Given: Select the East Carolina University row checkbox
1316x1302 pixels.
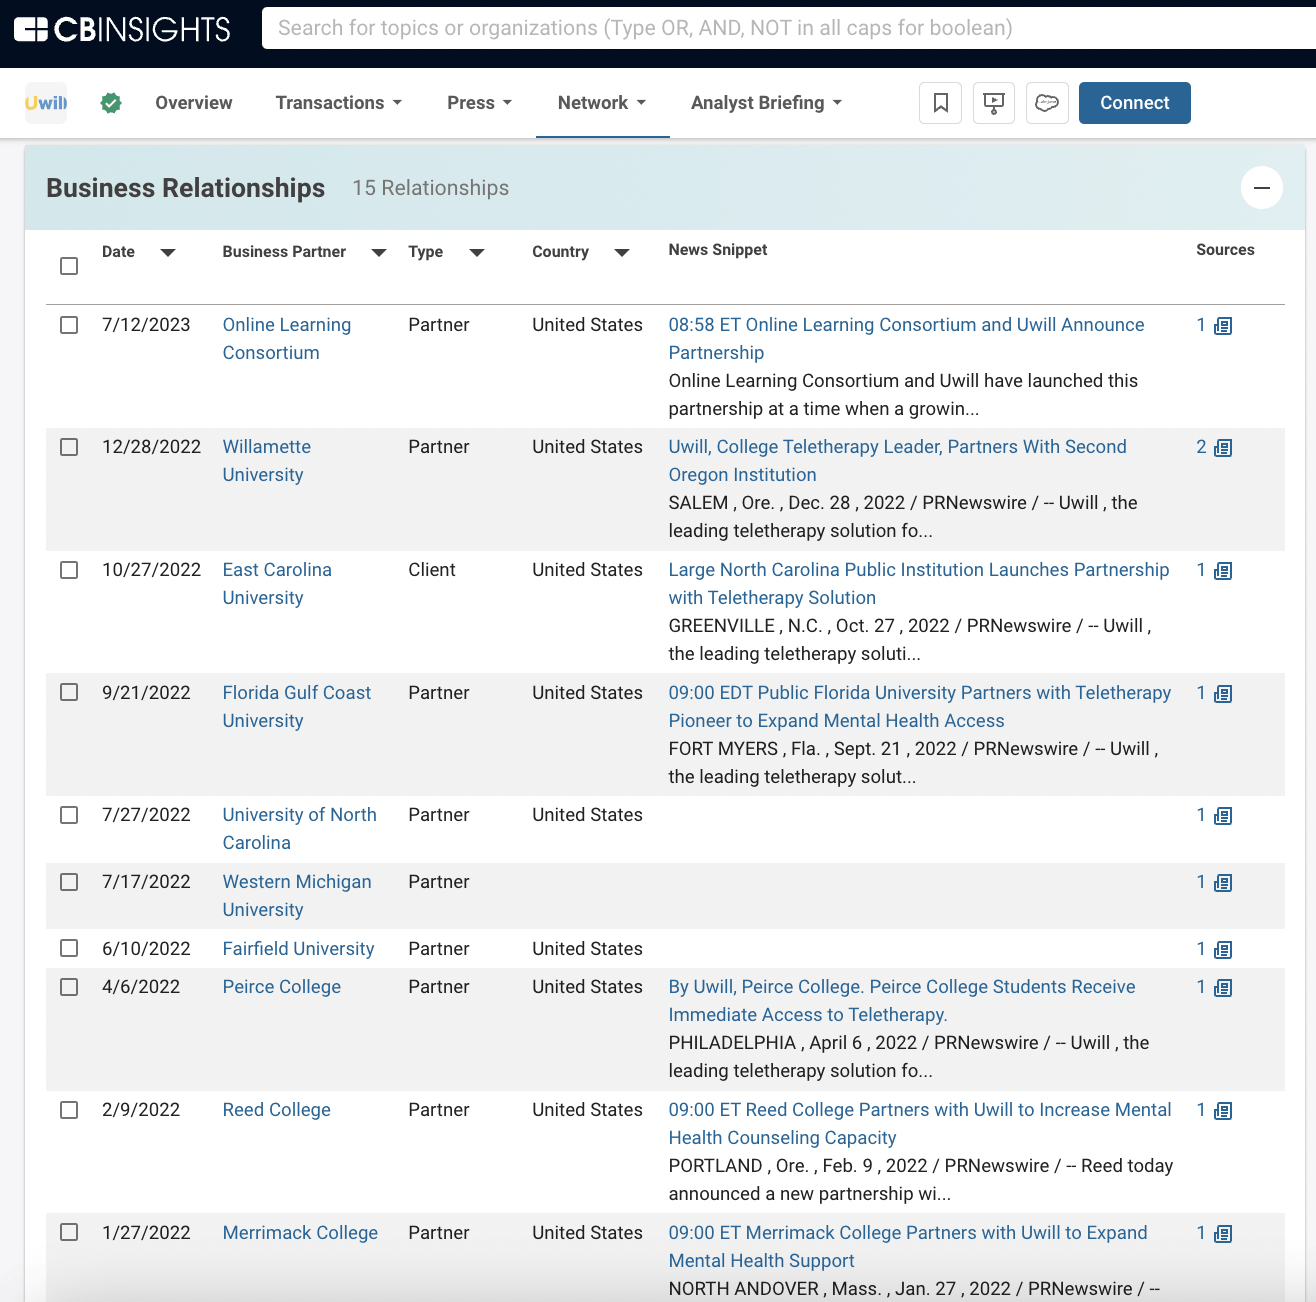Looking at the screenshot, I should click(x=69, y=570).
